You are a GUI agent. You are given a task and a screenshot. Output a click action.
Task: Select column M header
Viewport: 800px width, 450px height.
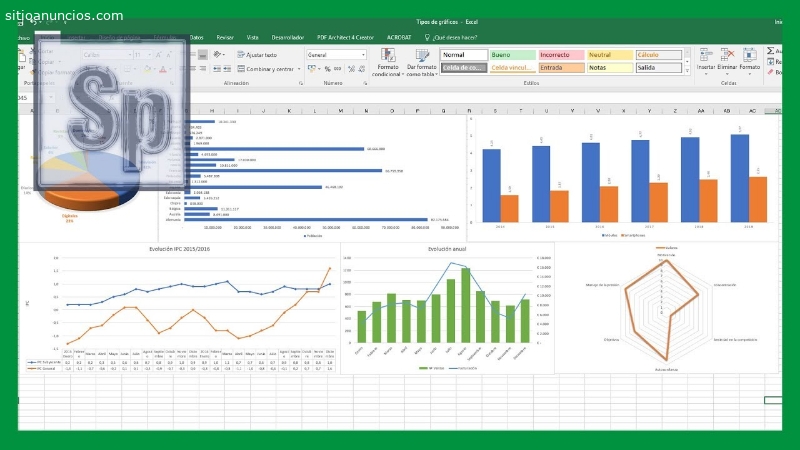point(340,111)
